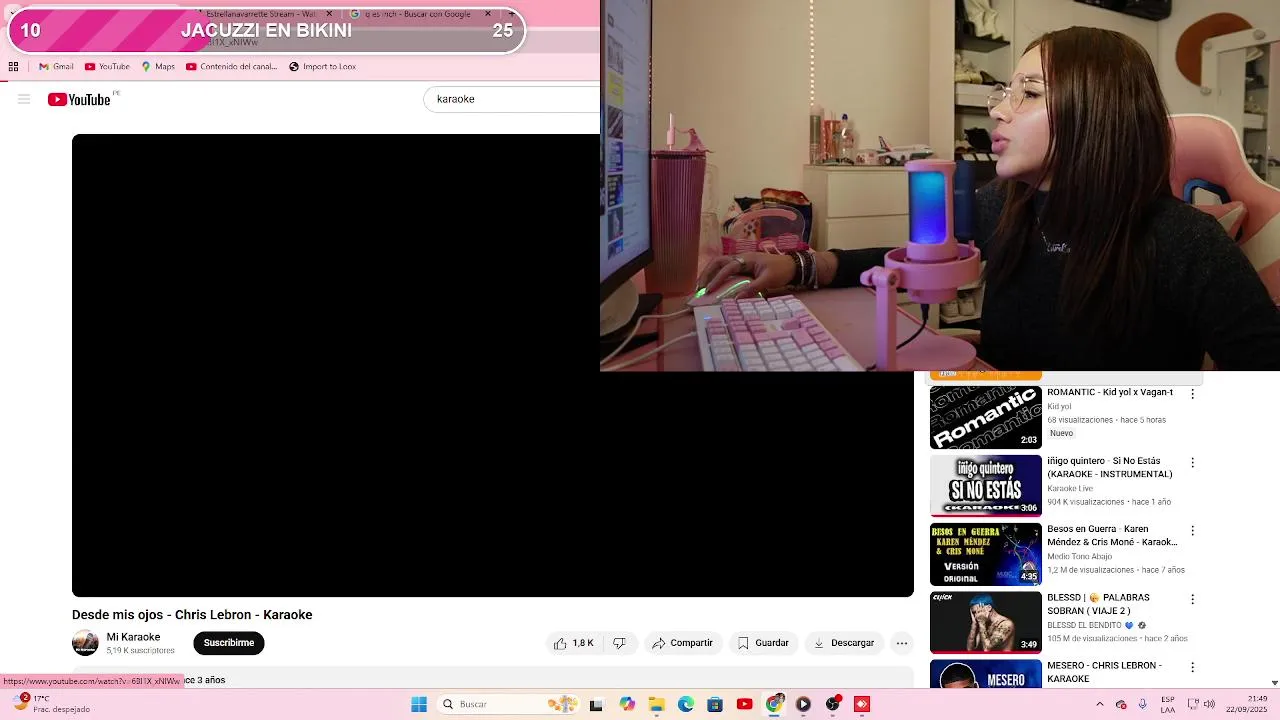This screenshot has width=1280, height=720.
Task: Open the 'Contenido del canal' bookmark
Action: pos(231,67)
